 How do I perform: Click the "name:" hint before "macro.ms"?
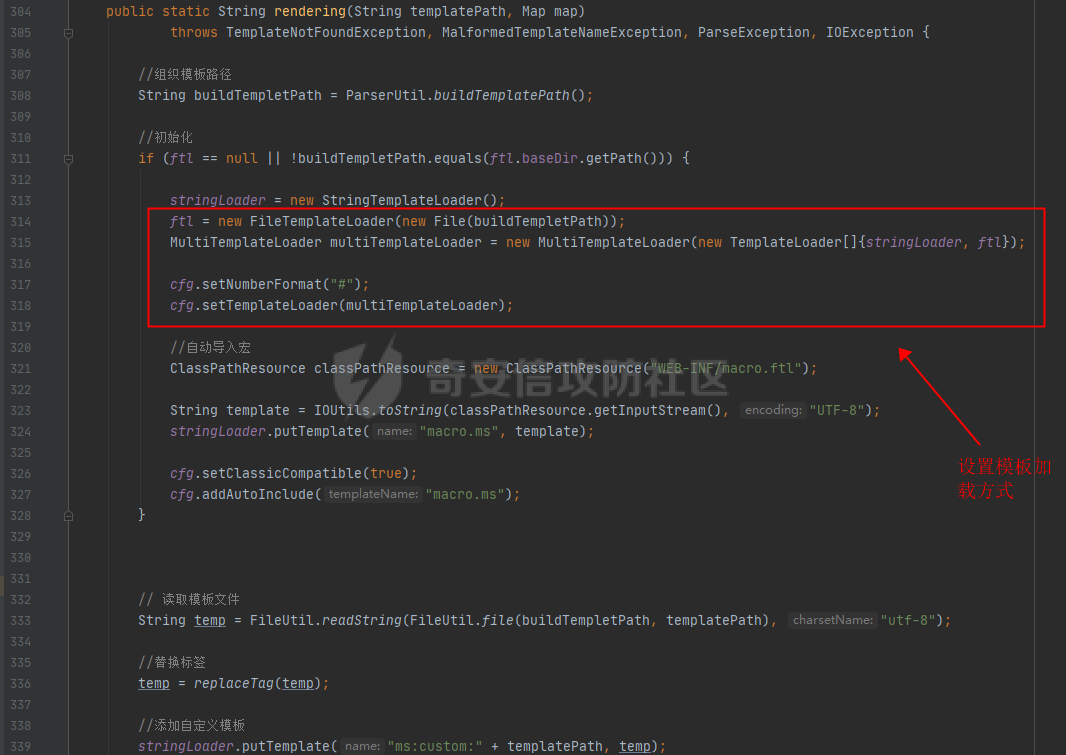click(395, 432)
